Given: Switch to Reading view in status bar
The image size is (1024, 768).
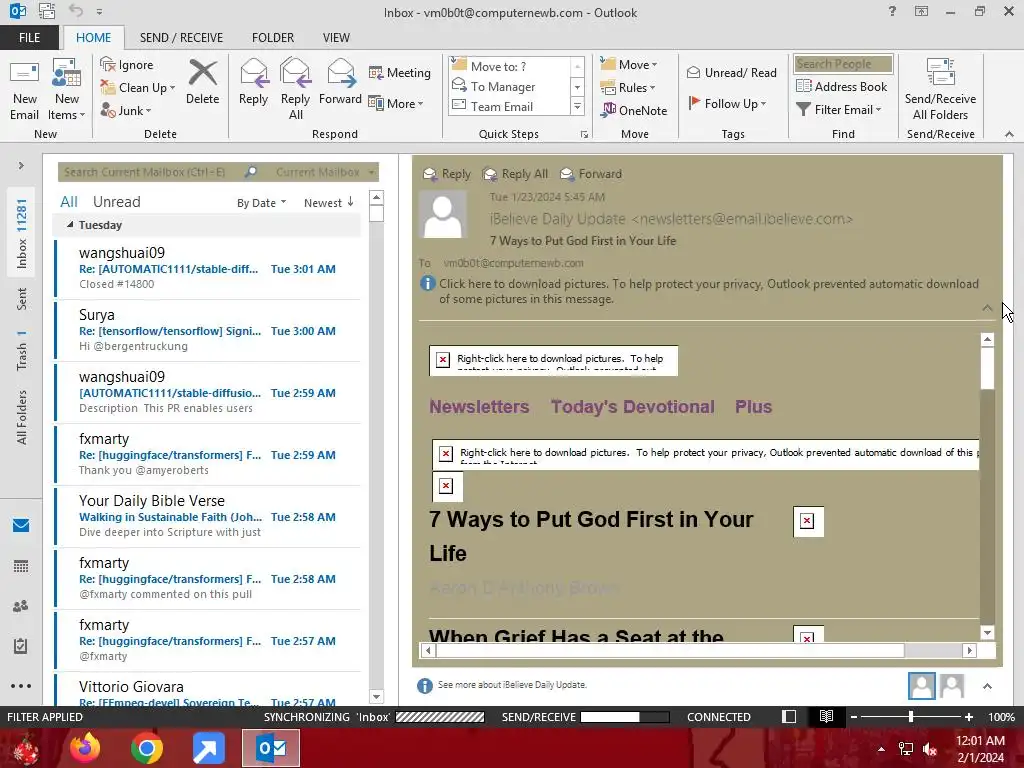Looking at the screenshot, I should 826,716.
